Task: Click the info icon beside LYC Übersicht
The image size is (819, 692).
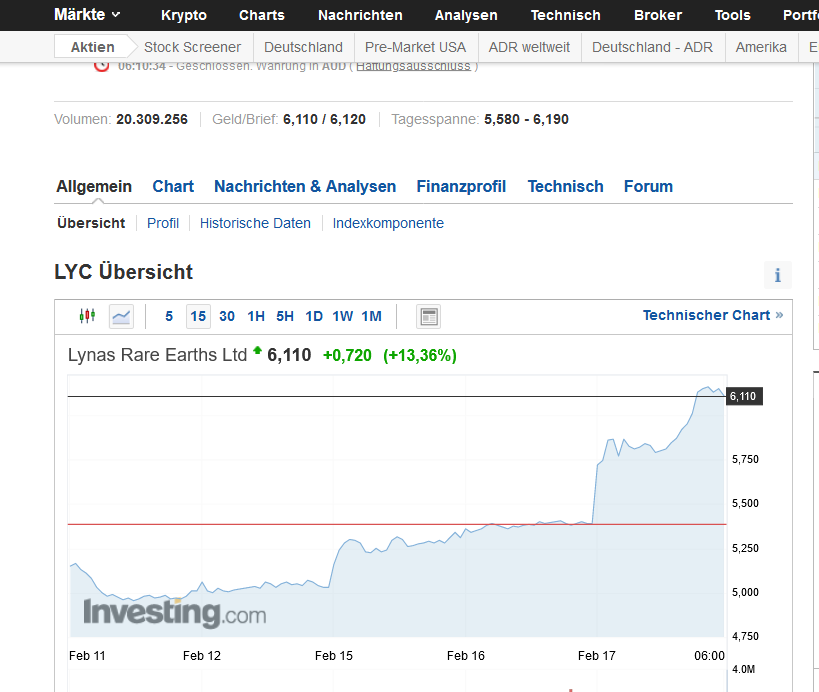Action: coord(777,276)
